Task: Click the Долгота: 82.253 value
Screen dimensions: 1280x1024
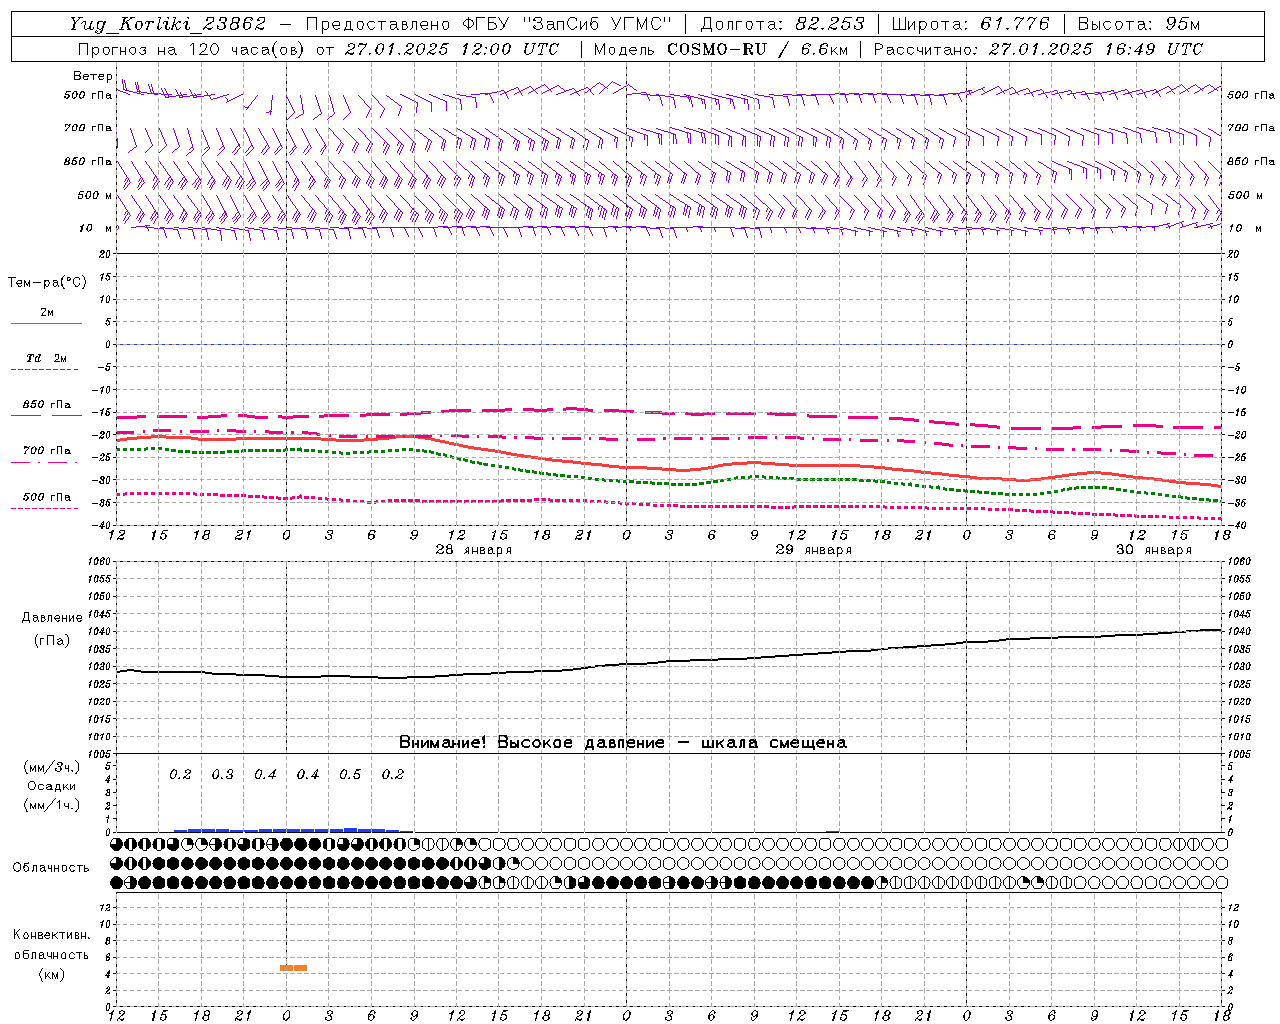Action: point(783,25)
